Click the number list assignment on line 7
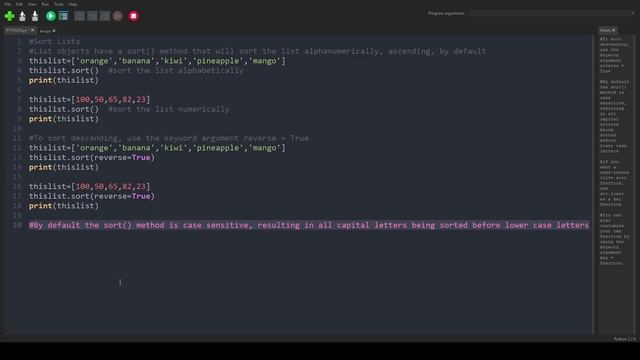 [89, 100]
